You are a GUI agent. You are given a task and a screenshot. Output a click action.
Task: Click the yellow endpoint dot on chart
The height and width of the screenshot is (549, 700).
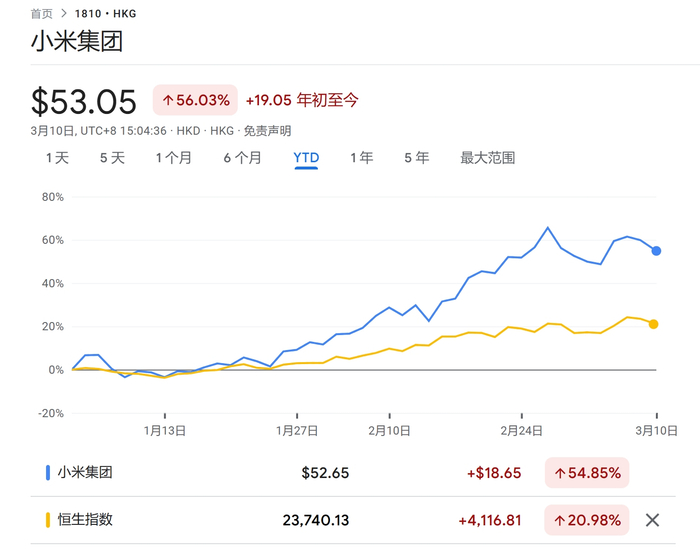(653, 324)
